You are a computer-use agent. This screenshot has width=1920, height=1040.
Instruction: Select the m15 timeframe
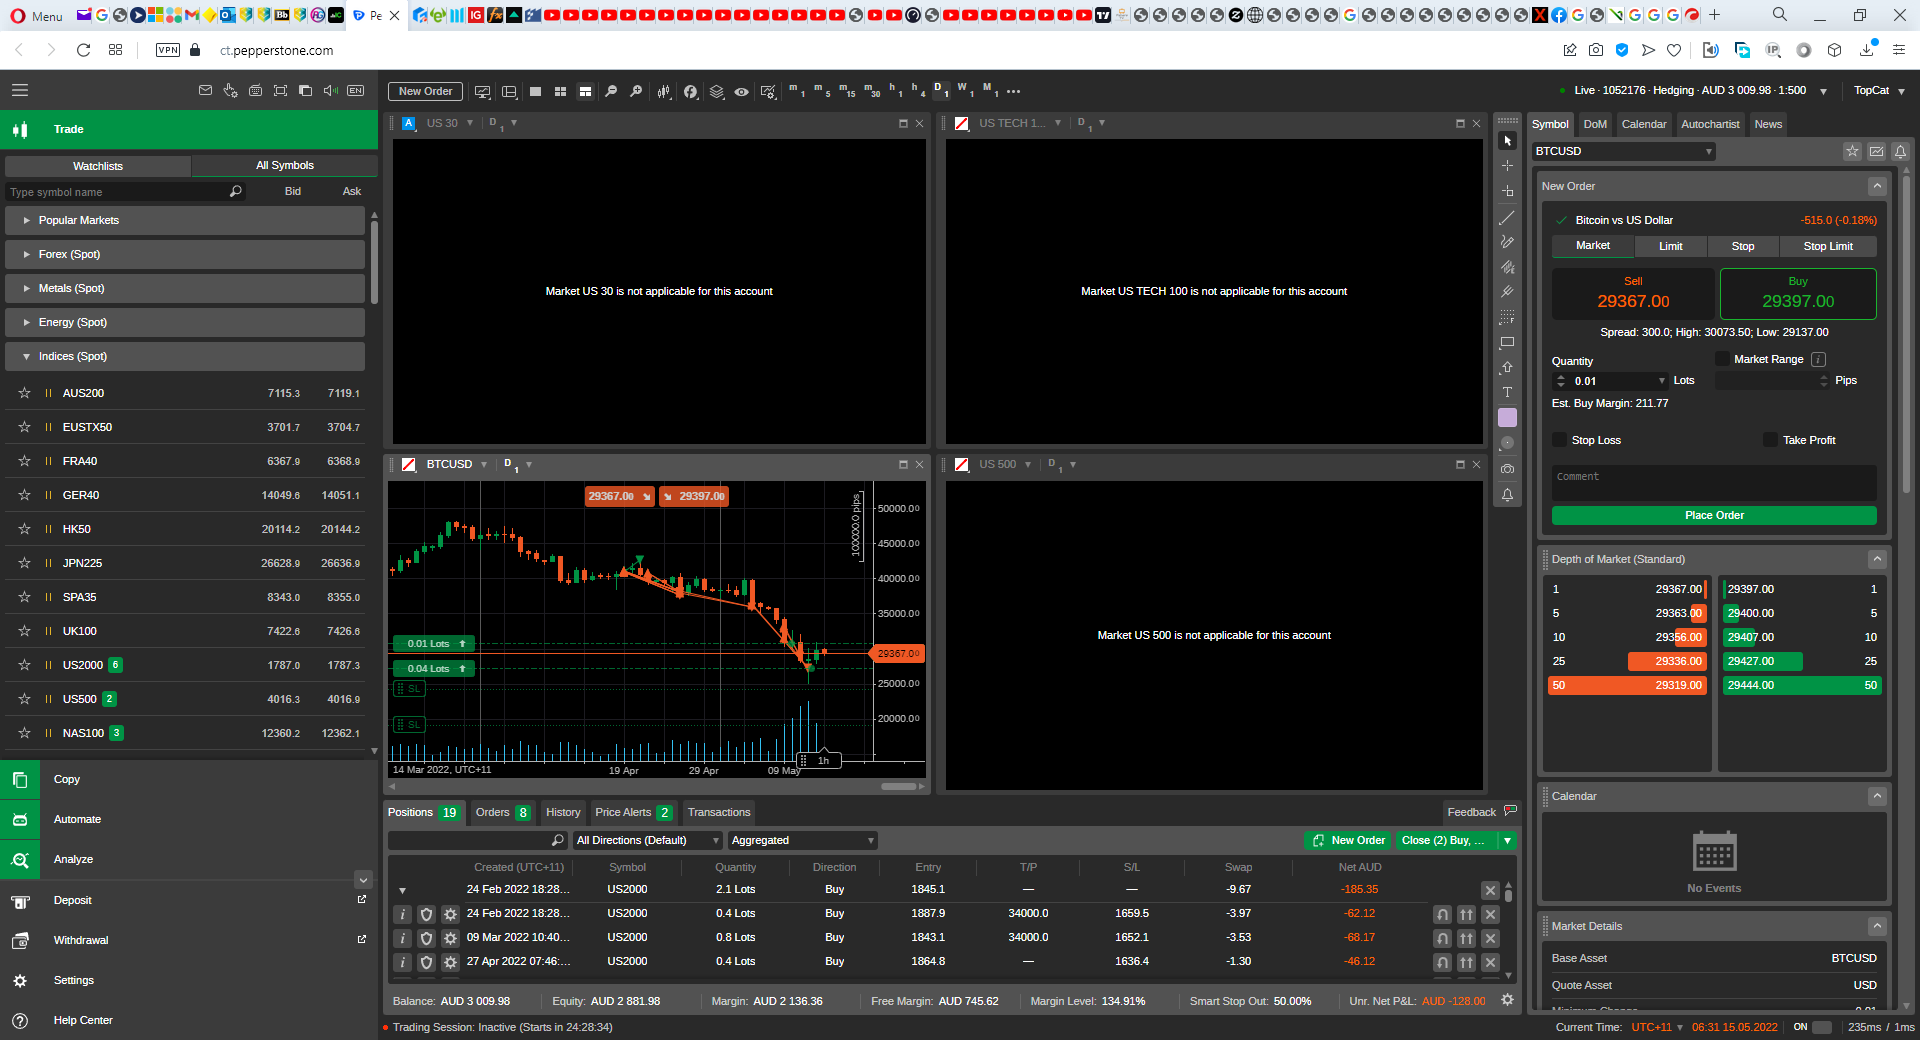tap(846, 91)
